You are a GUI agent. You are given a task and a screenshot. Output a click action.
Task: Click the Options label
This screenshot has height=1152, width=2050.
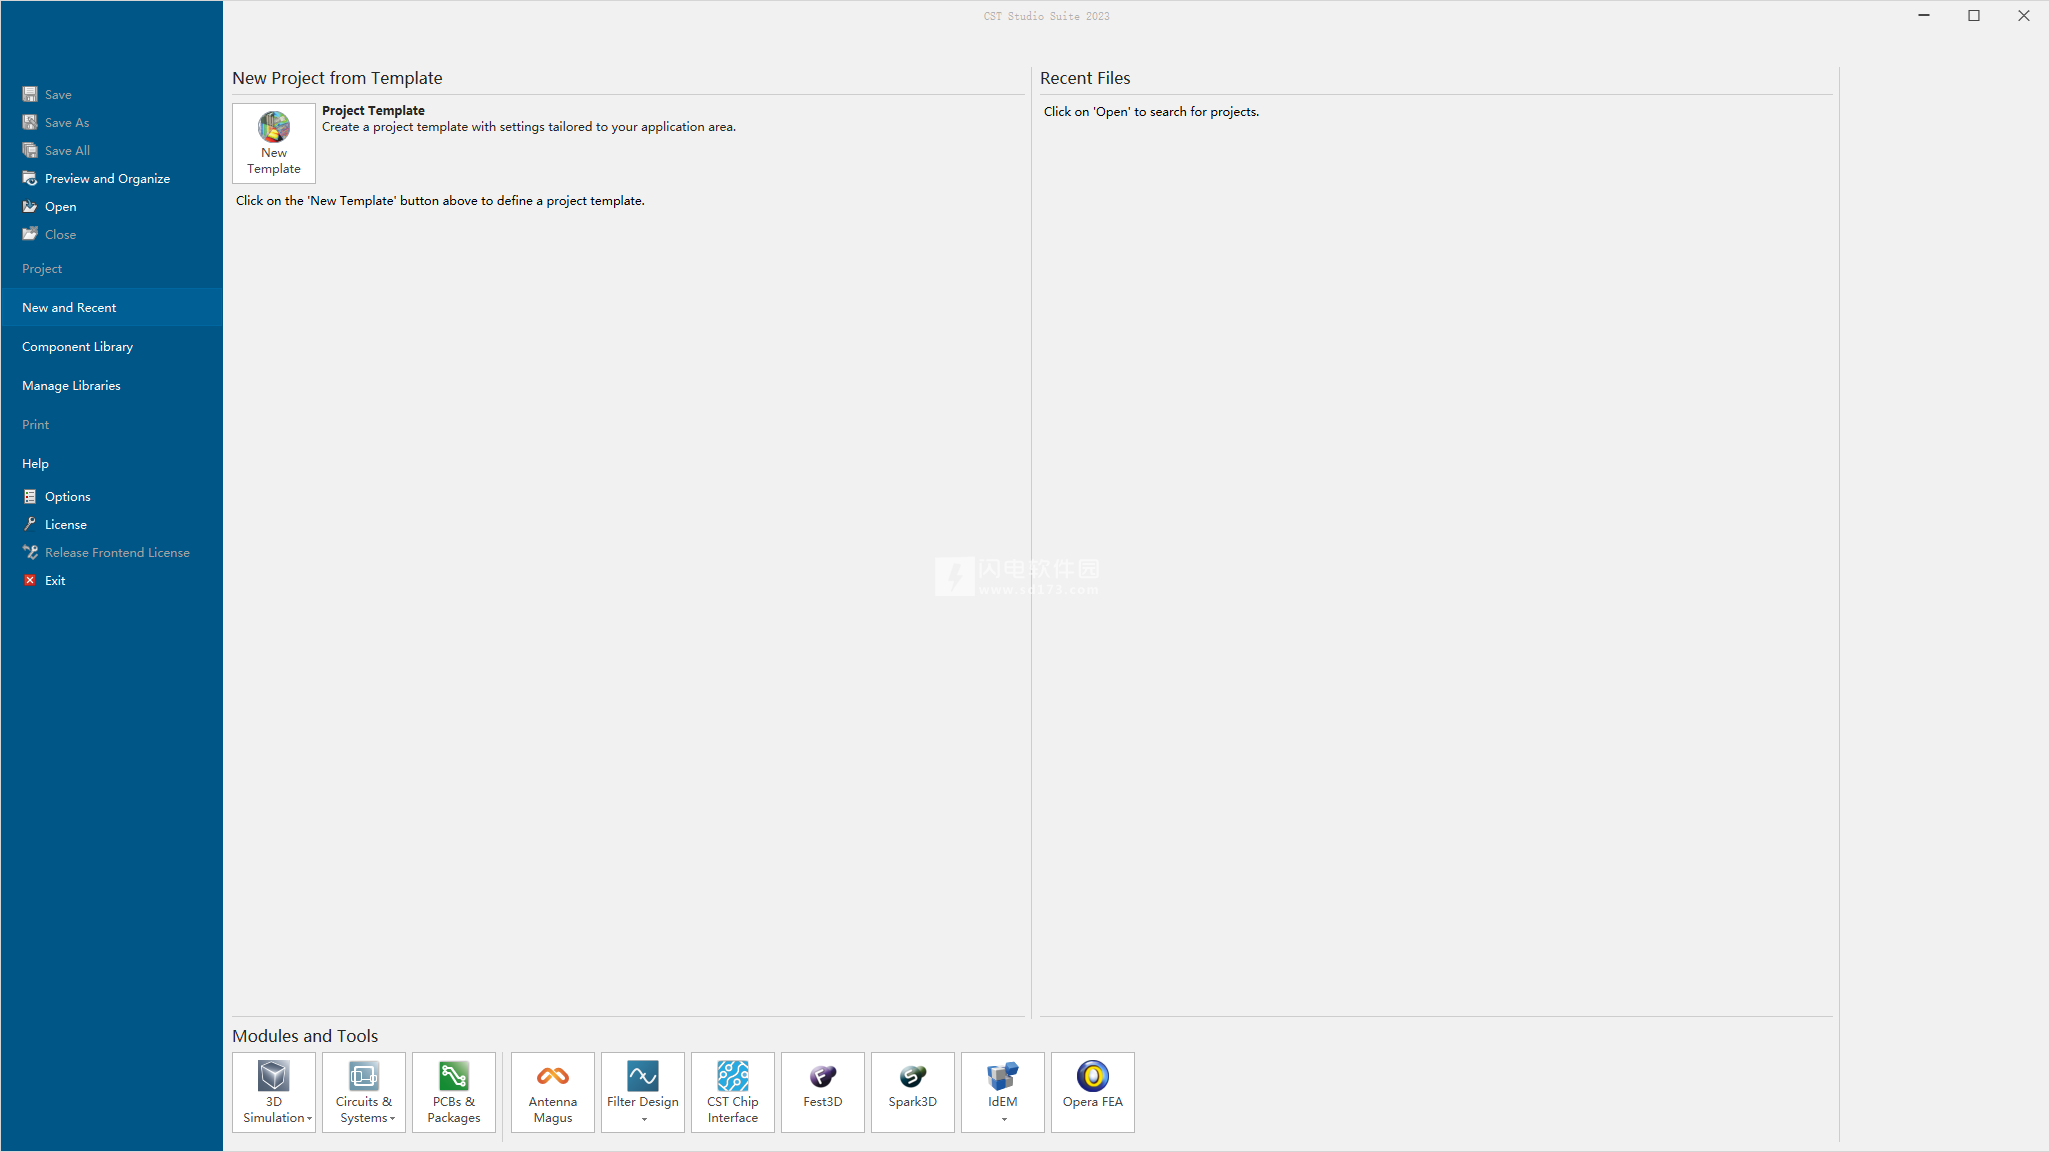click(x=67, y=496)
